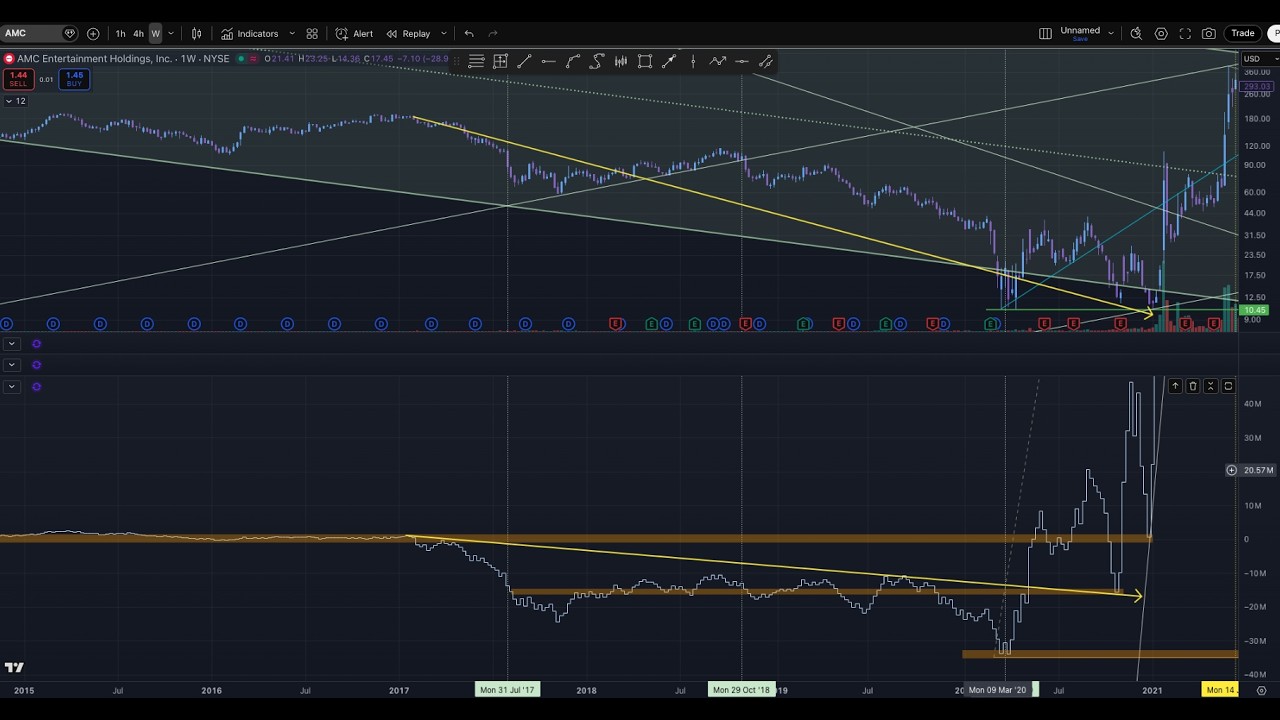Click the Mon 29 Oct '18 date marker
1280x720 pixels.
click(x=741, y=690)
